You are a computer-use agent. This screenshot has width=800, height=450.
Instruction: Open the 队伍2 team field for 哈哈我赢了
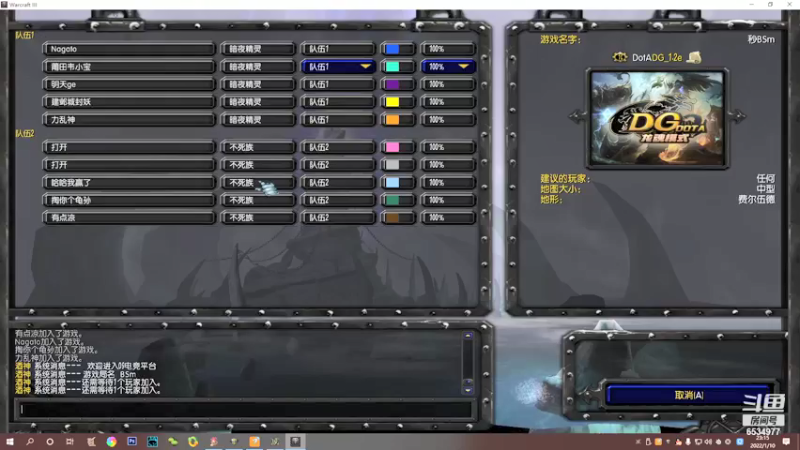[338, 182]
